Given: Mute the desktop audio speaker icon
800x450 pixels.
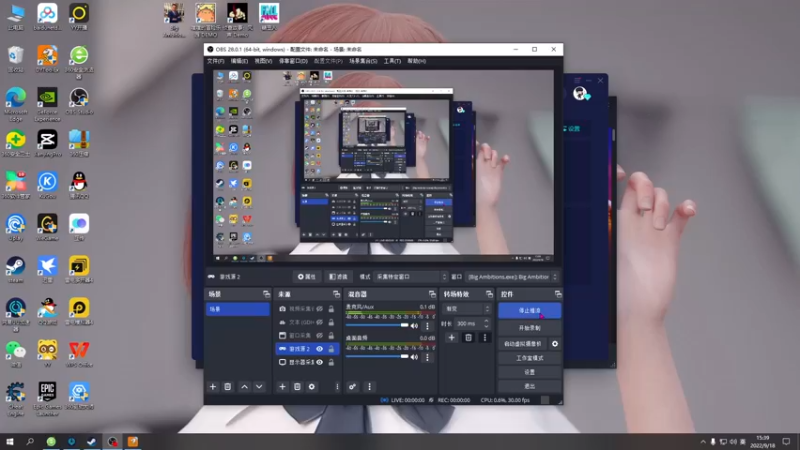Looking at the screenshot, I should click(414, 357).
